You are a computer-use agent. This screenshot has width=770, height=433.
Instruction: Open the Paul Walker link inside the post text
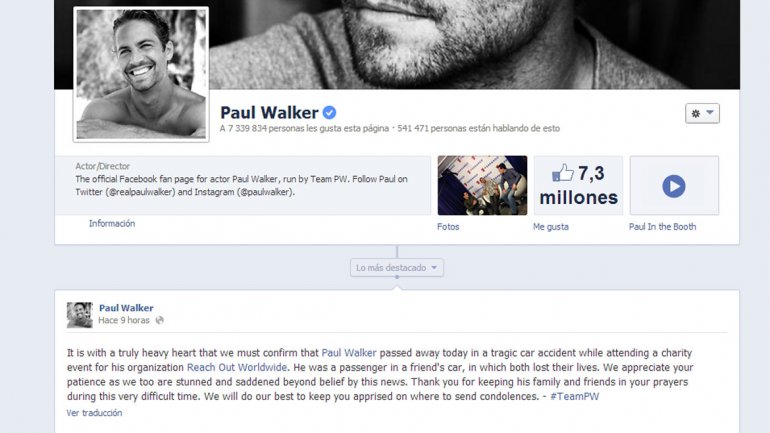click(349, 353)
